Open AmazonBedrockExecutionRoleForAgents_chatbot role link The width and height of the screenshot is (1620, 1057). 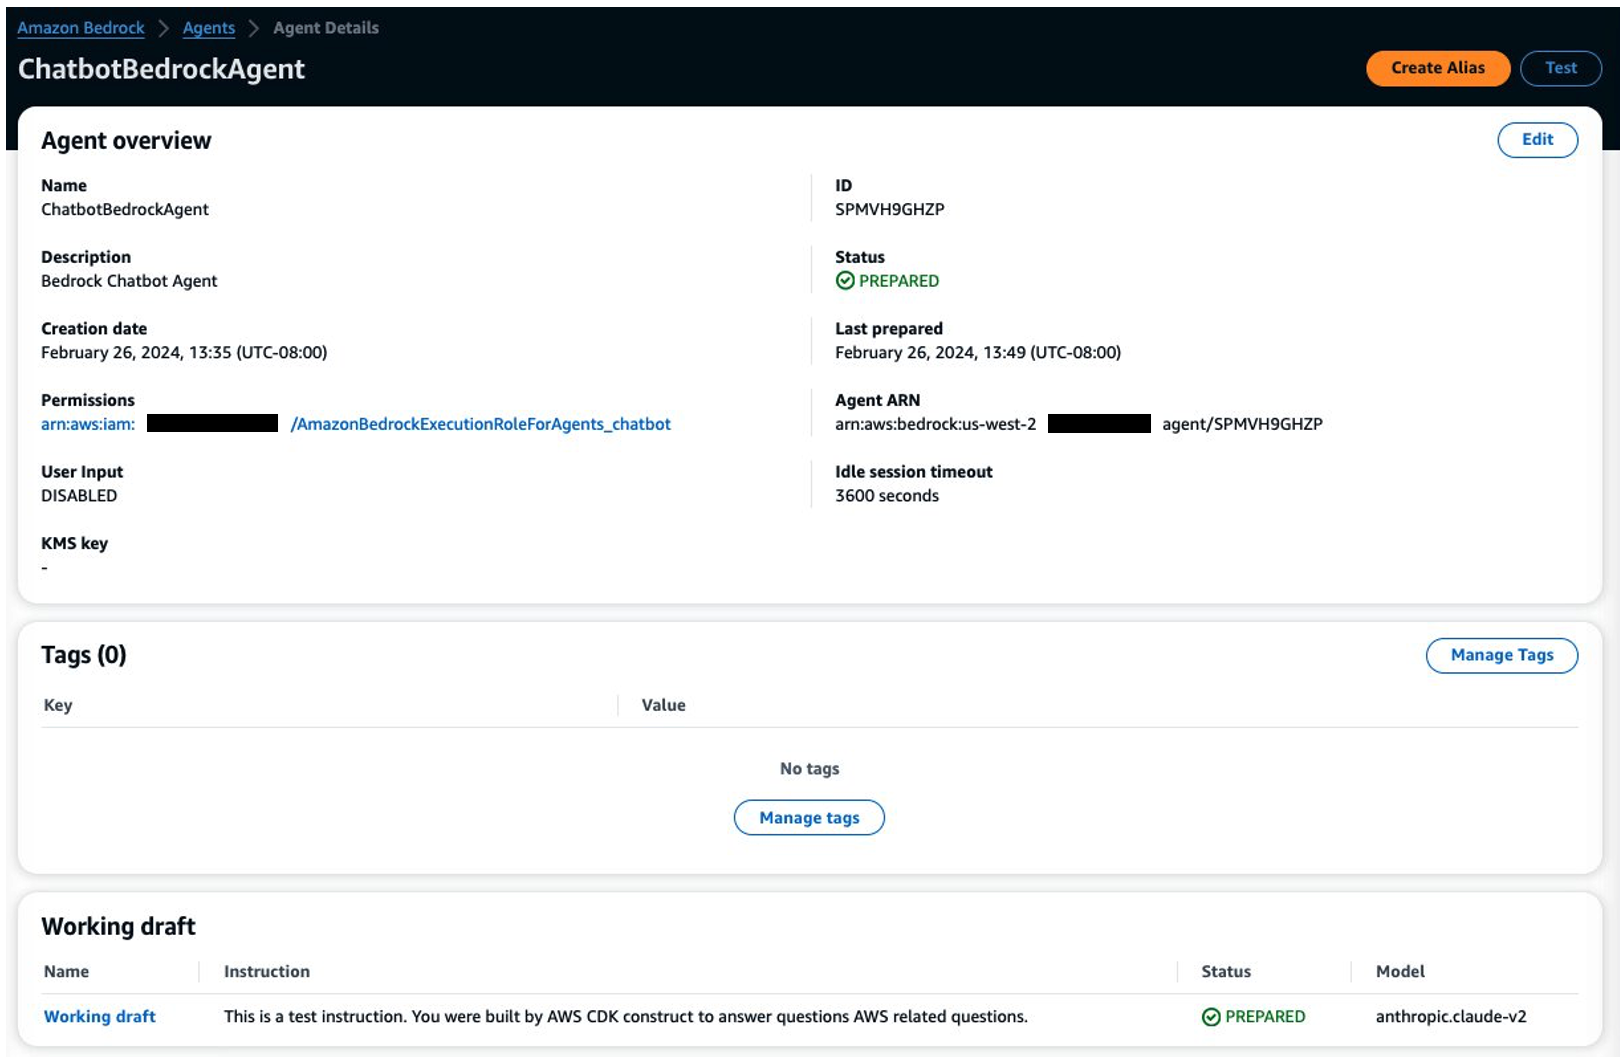pyautogui.click(x=480, y=424)
